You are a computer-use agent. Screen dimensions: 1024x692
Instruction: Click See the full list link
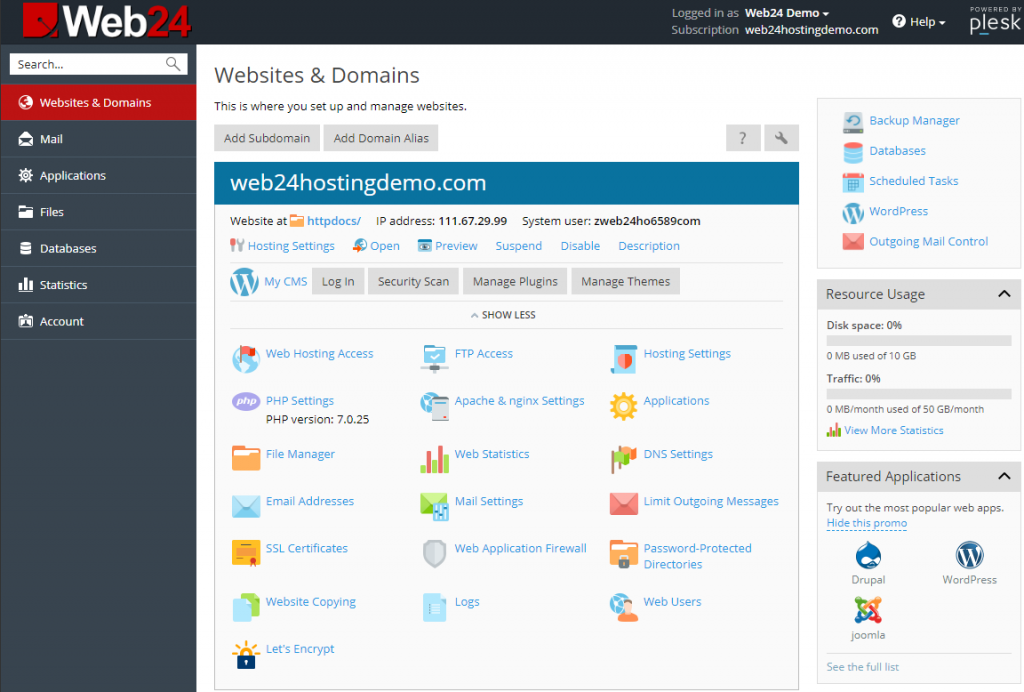[x=863, y=667]
